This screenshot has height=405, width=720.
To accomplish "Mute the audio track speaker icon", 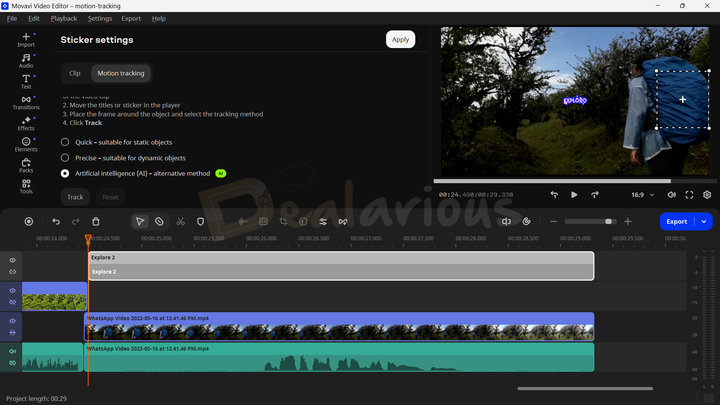I will coord(12,351).
